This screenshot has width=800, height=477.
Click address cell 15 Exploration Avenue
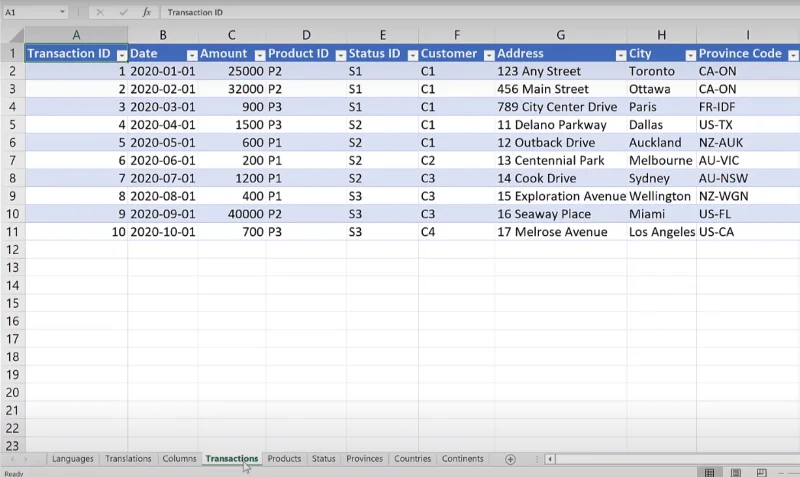(x=561, y=196)
